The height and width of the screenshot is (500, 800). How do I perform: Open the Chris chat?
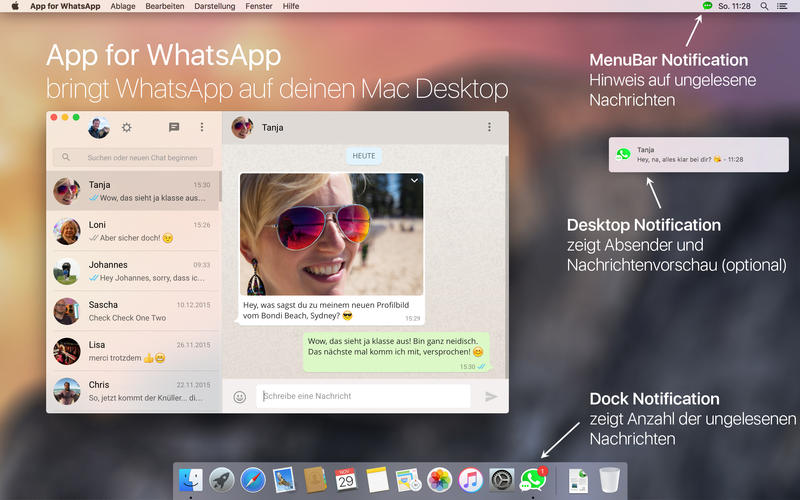(x=134, y=391)
